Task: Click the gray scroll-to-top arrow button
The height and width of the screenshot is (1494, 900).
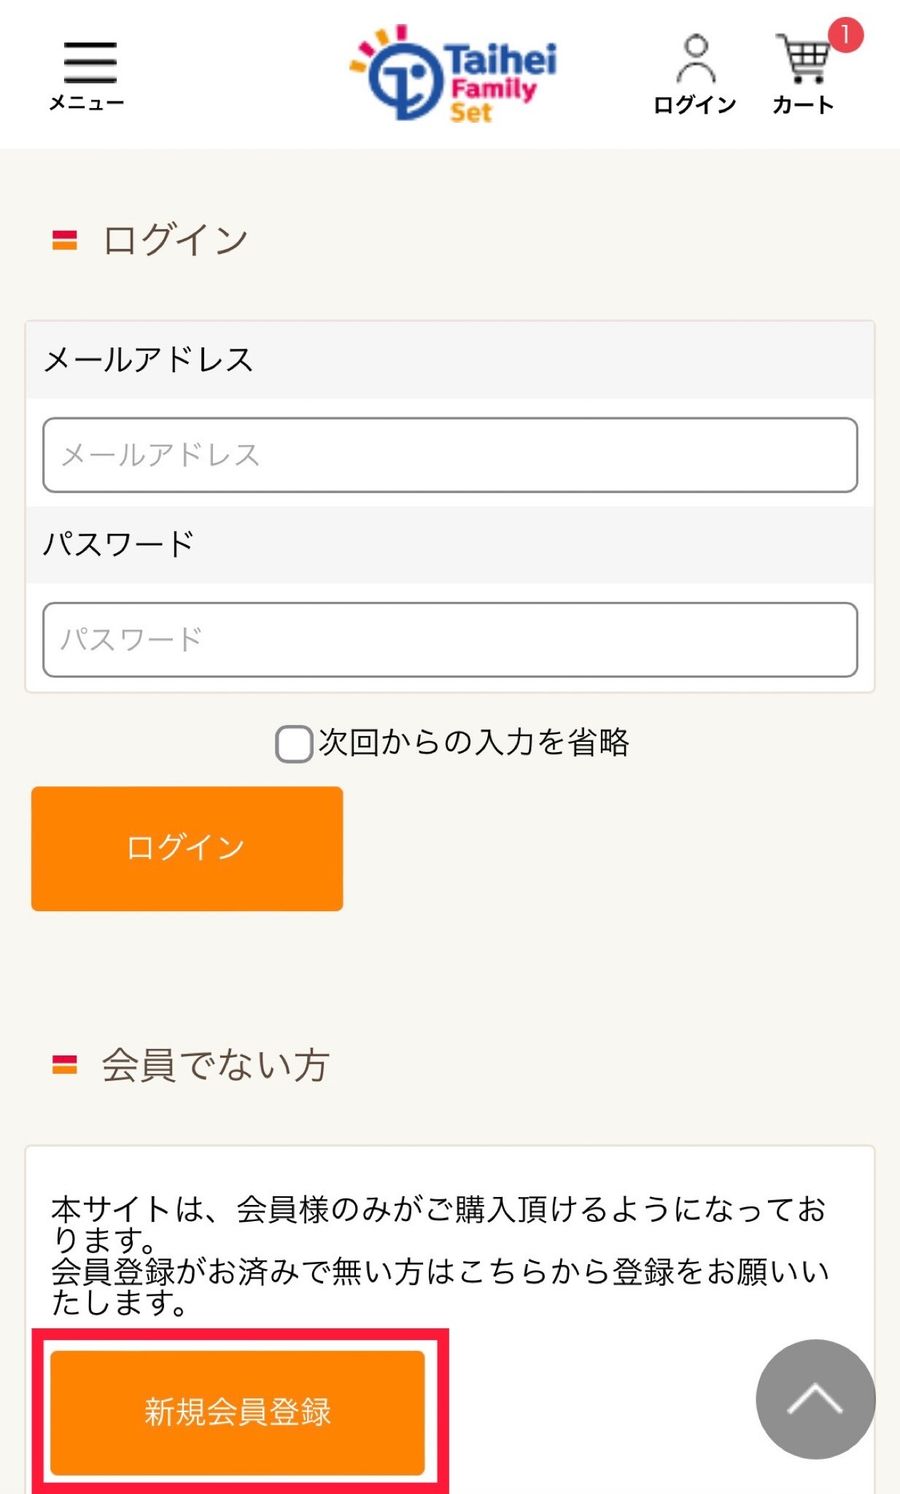Action: pos(815,1399)
